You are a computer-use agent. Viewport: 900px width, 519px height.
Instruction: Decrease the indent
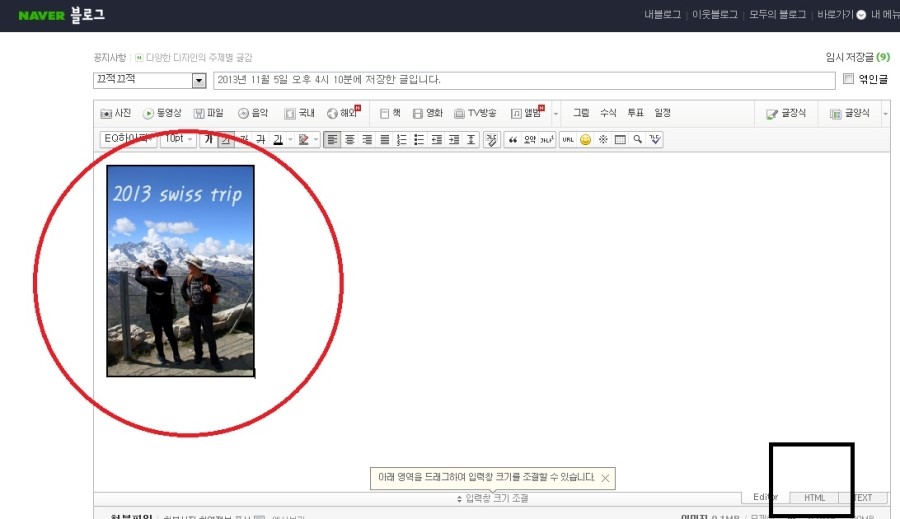click(436, 140)
